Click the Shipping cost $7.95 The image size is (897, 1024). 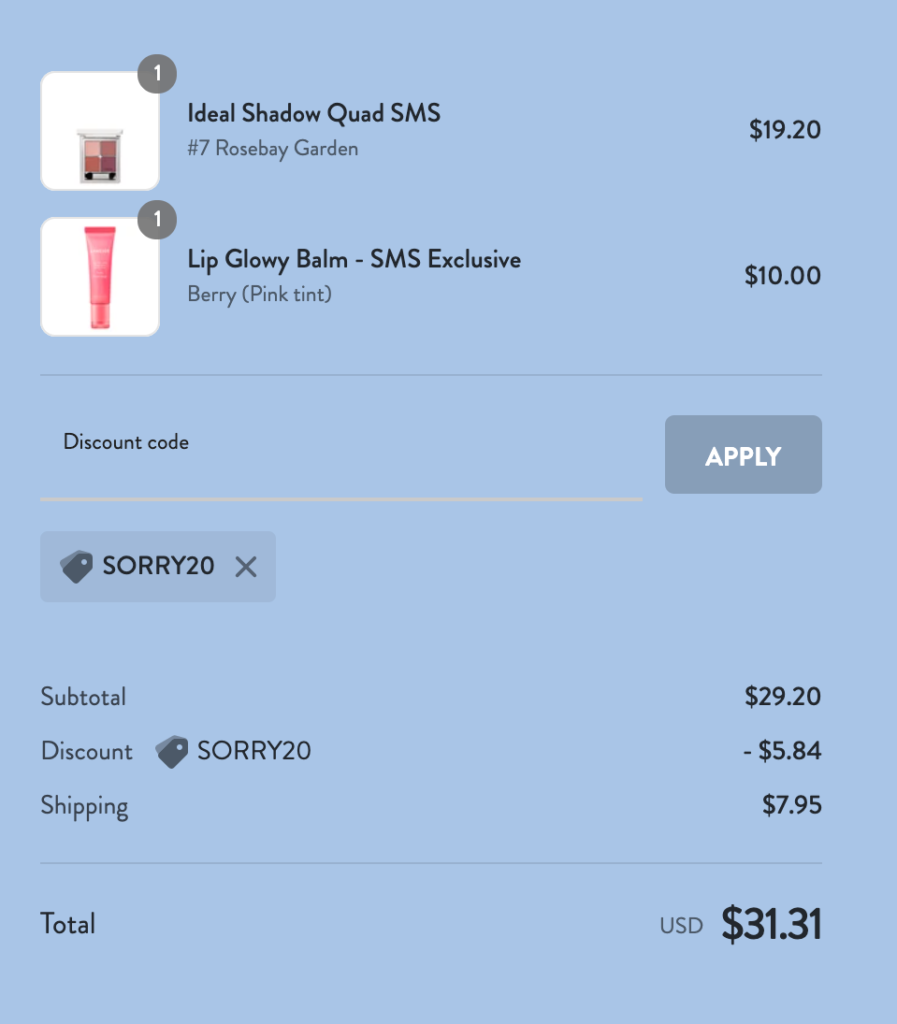(x=791, y=805)
